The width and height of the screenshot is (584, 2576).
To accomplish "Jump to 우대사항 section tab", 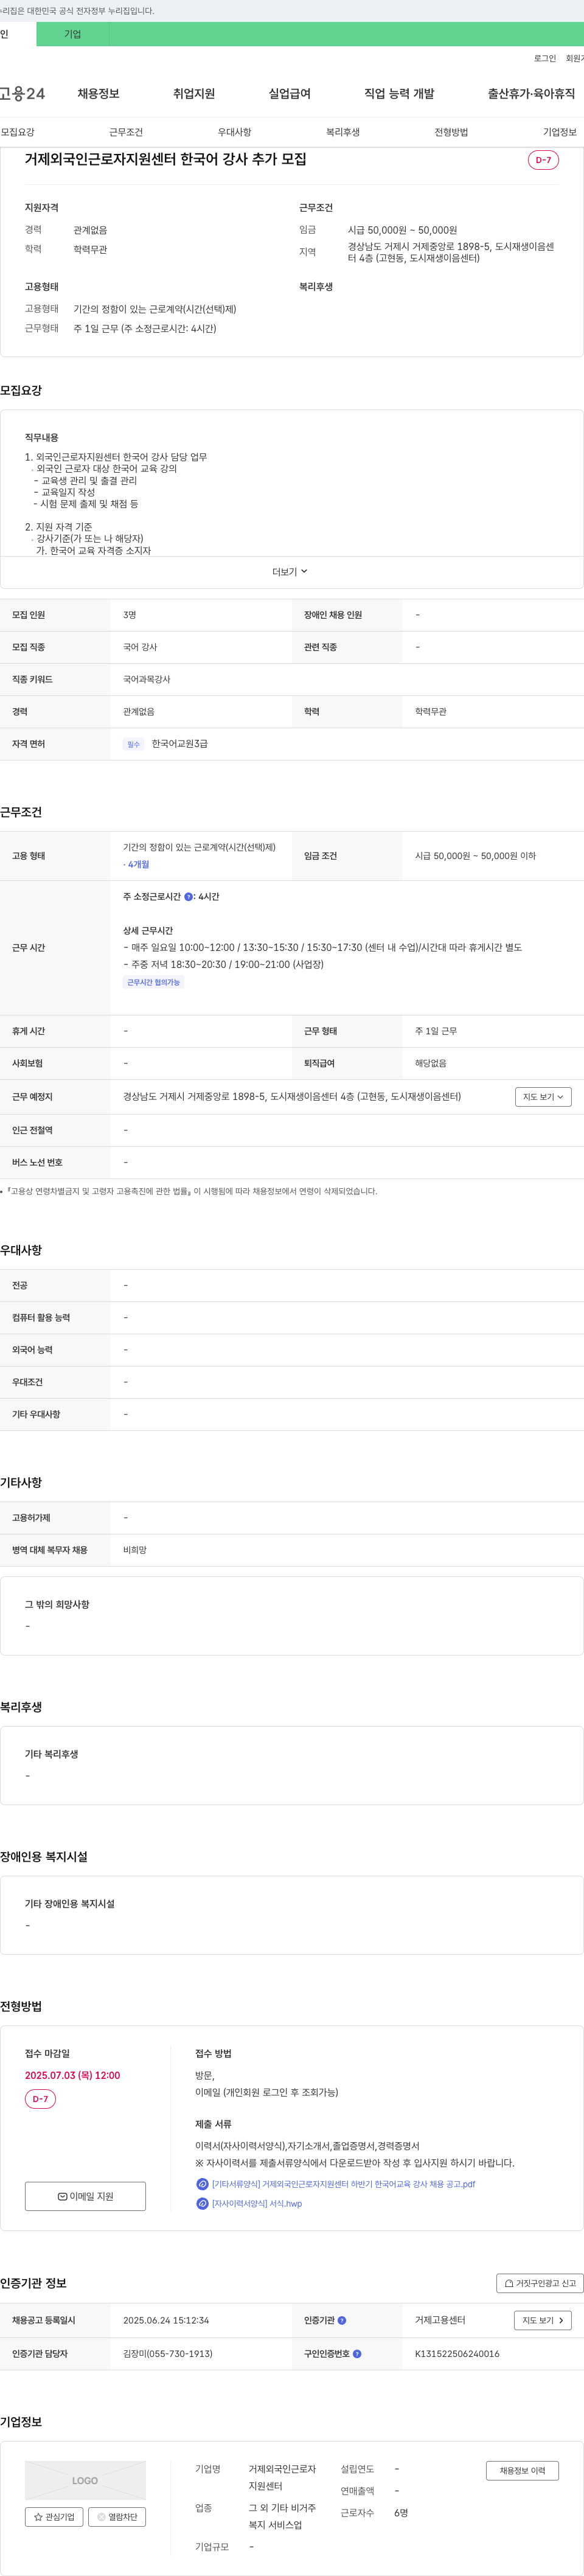I will click(x=235, y=132).
